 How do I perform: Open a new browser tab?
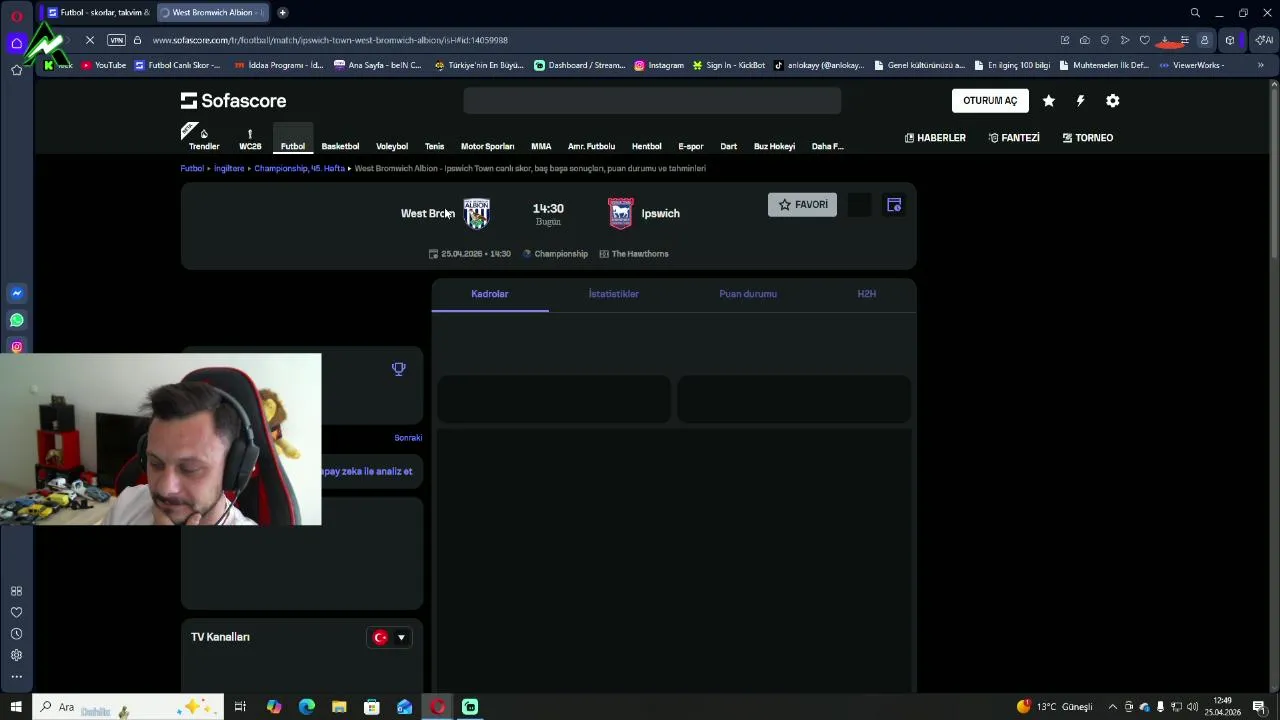282,12
